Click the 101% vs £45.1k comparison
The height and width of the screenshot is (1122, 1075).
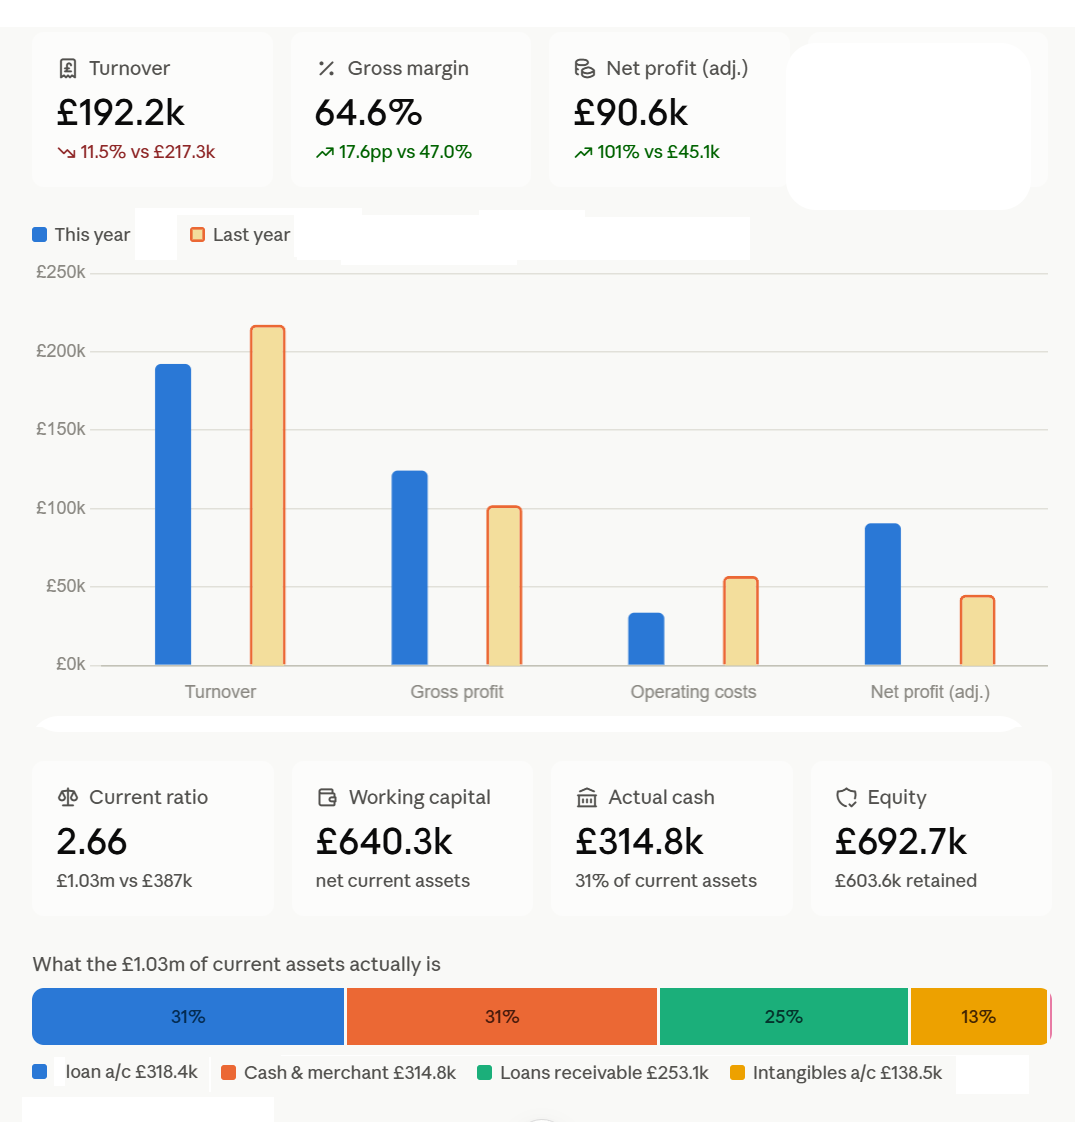pos(658,152)
